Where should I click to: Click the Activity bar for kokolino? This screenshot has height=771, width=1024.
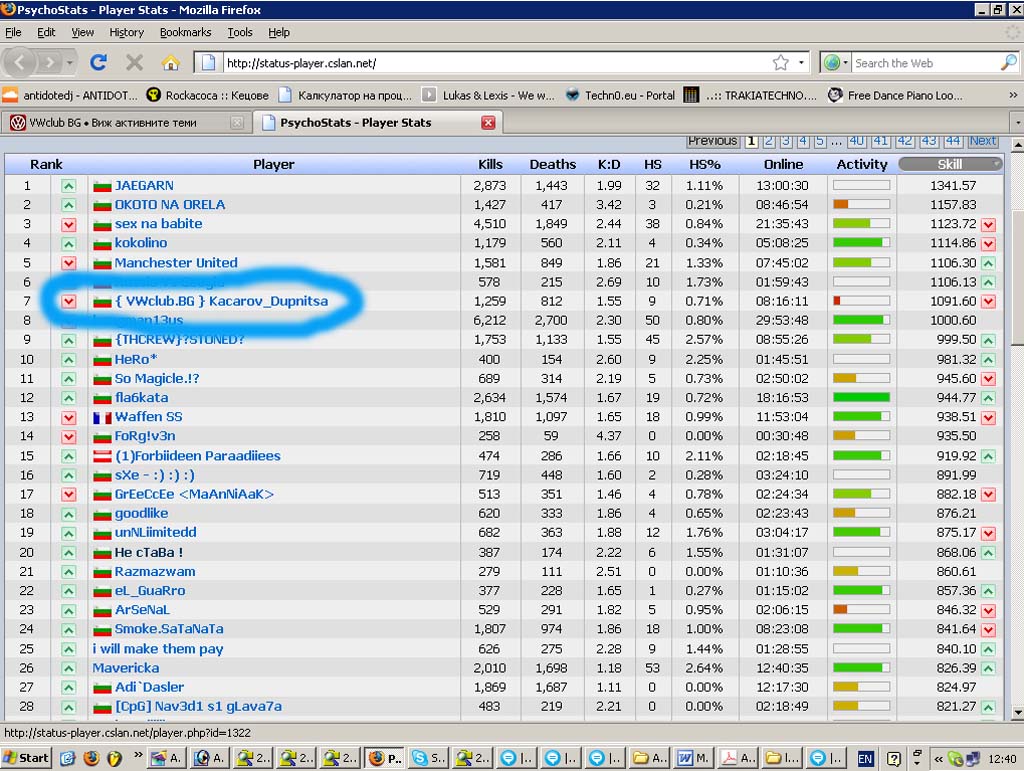[861, 243]
